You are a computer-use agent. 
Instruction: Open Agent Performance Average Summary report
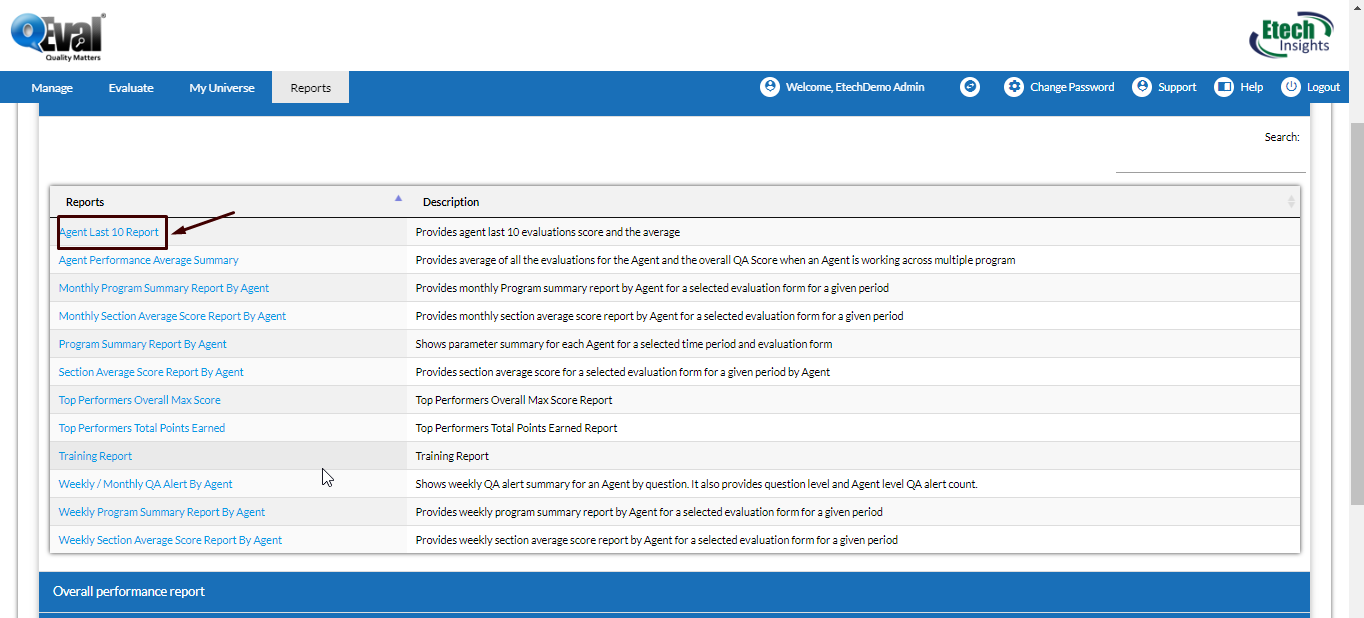[149, 260]
